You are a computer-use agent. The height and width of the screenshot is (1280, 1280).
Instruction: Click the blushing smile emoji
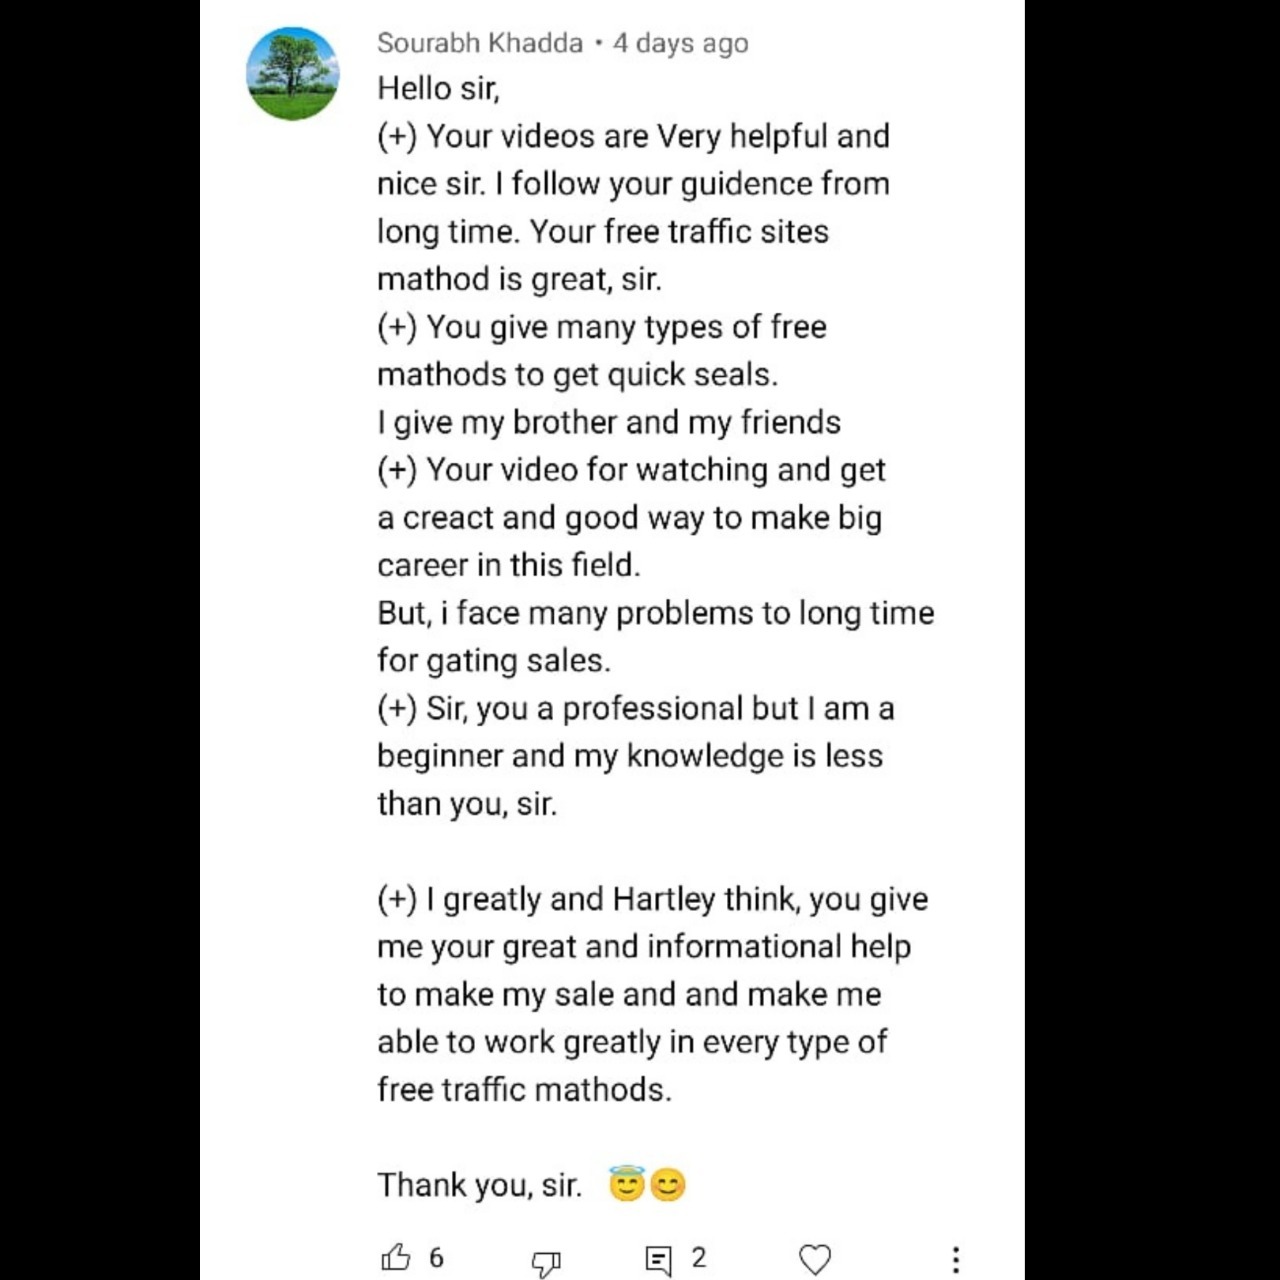[668, 1185]
